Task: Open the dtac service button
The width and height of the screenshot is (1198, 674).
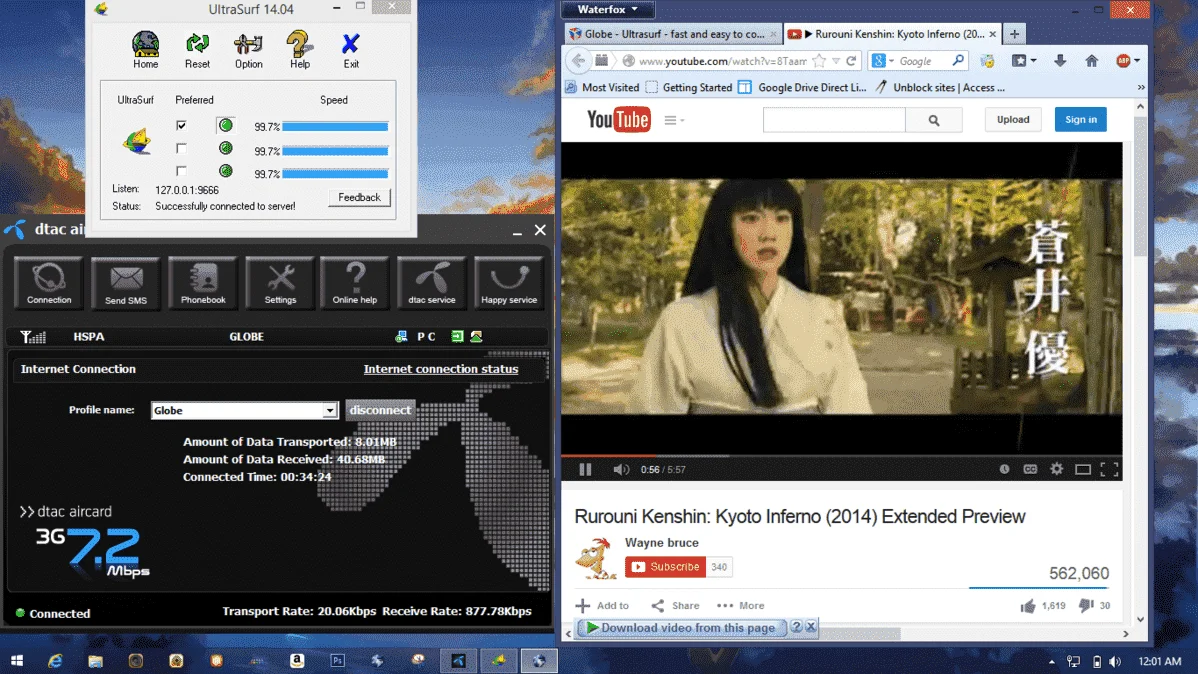Action: pyautogui.click(x=432, y=283)
